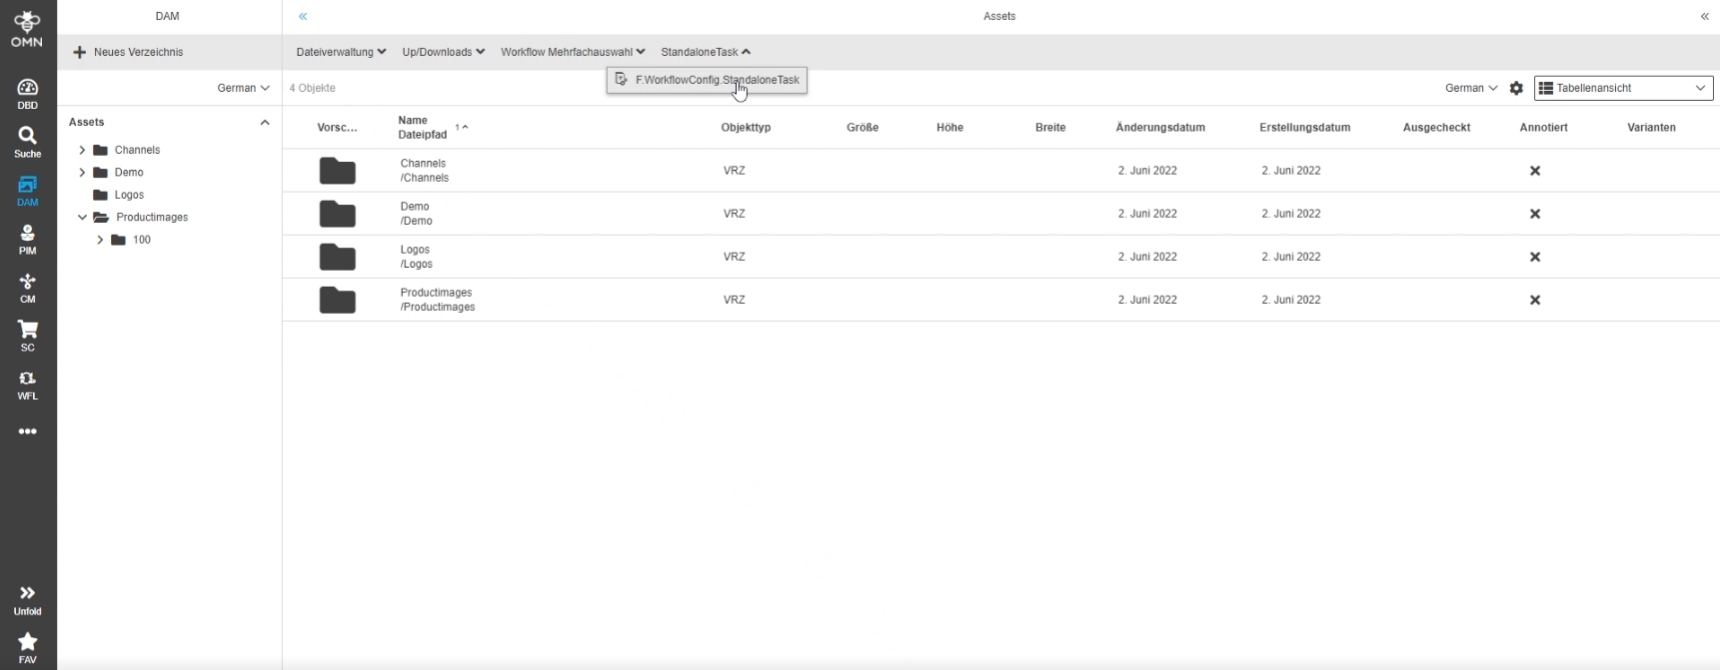Sort by the Änderungsdatum column header
The width and height of the screenshot is (1720, 670).
pos(1160,128)
